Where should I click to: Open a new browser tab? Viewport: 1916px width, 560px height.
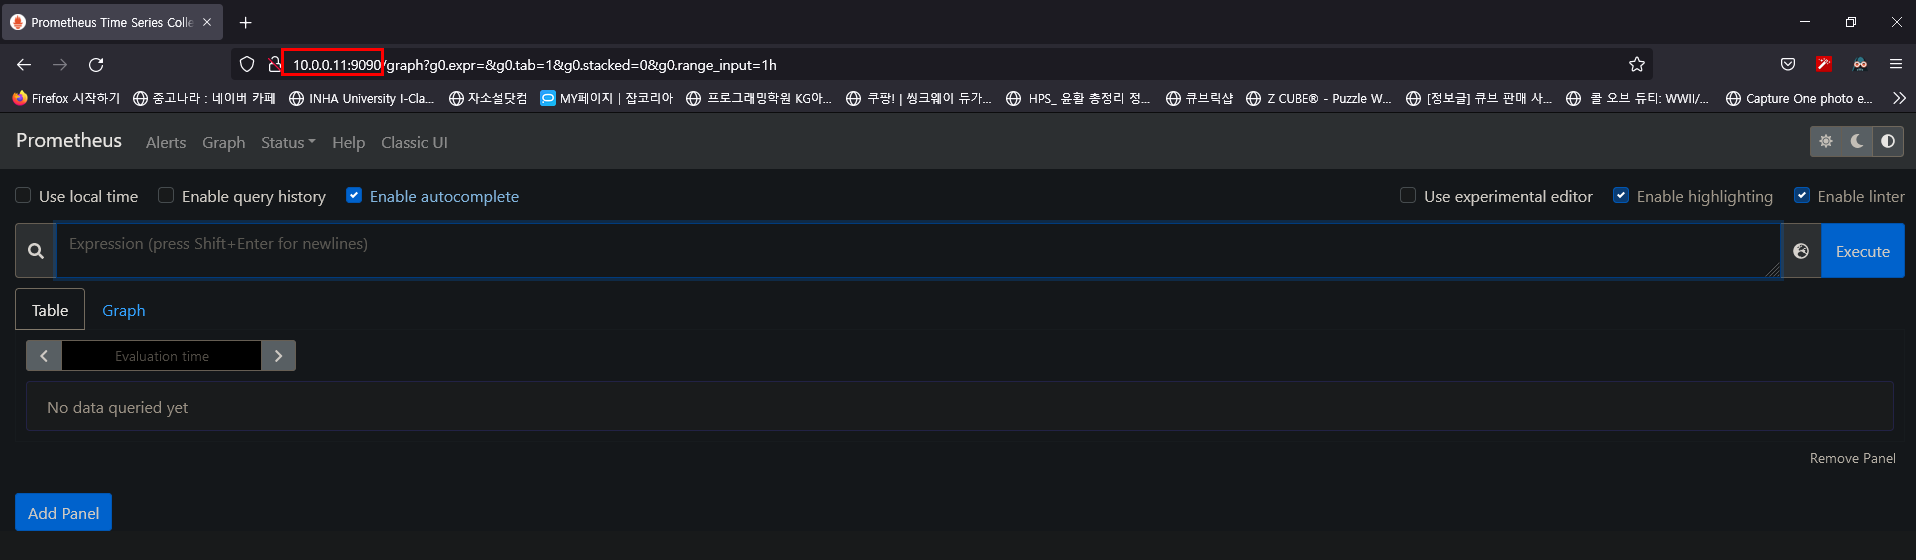click(x=245, y=22)
